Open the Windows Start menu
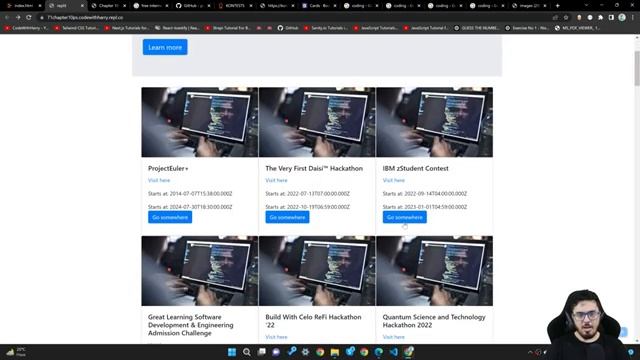The width and height of the screenshot is (640, 360). [x=232, y=352]
